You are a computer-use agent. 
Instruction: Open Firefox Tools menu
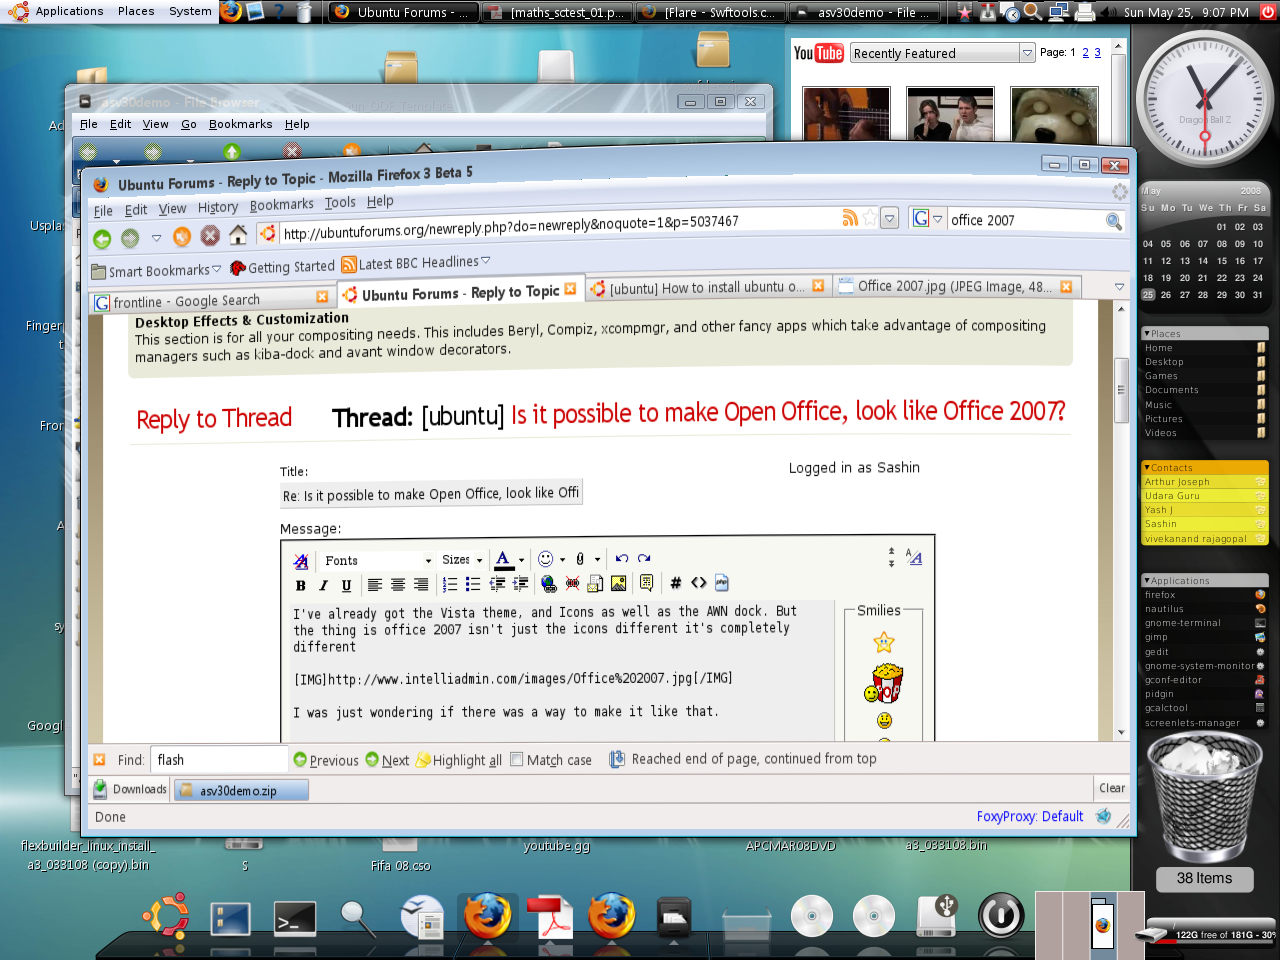coord(340,202)
